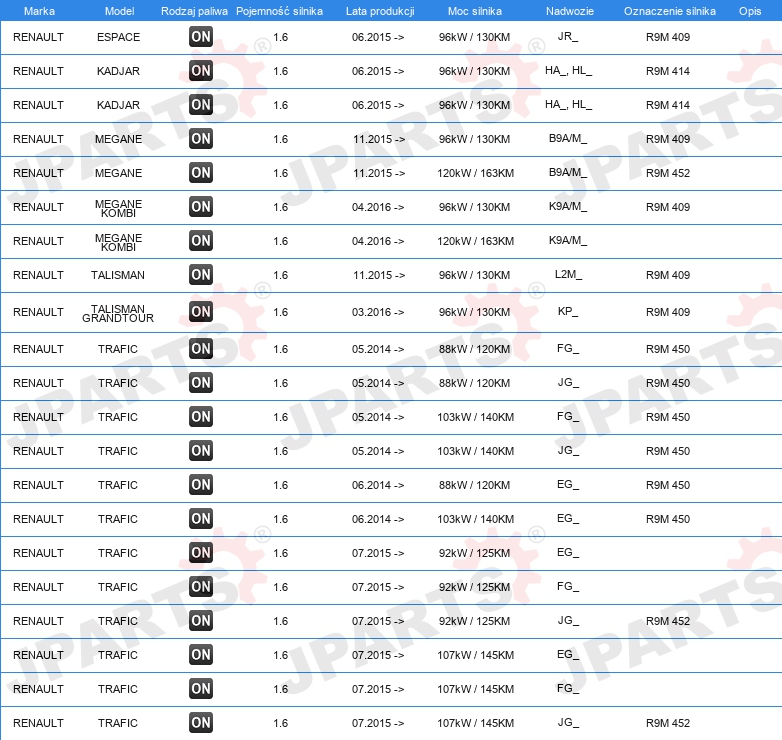Select 107kW / 145KM in the TRAFIC EG_ row
Viewport: 782px width, 740px height.
[x=475, y=655]
